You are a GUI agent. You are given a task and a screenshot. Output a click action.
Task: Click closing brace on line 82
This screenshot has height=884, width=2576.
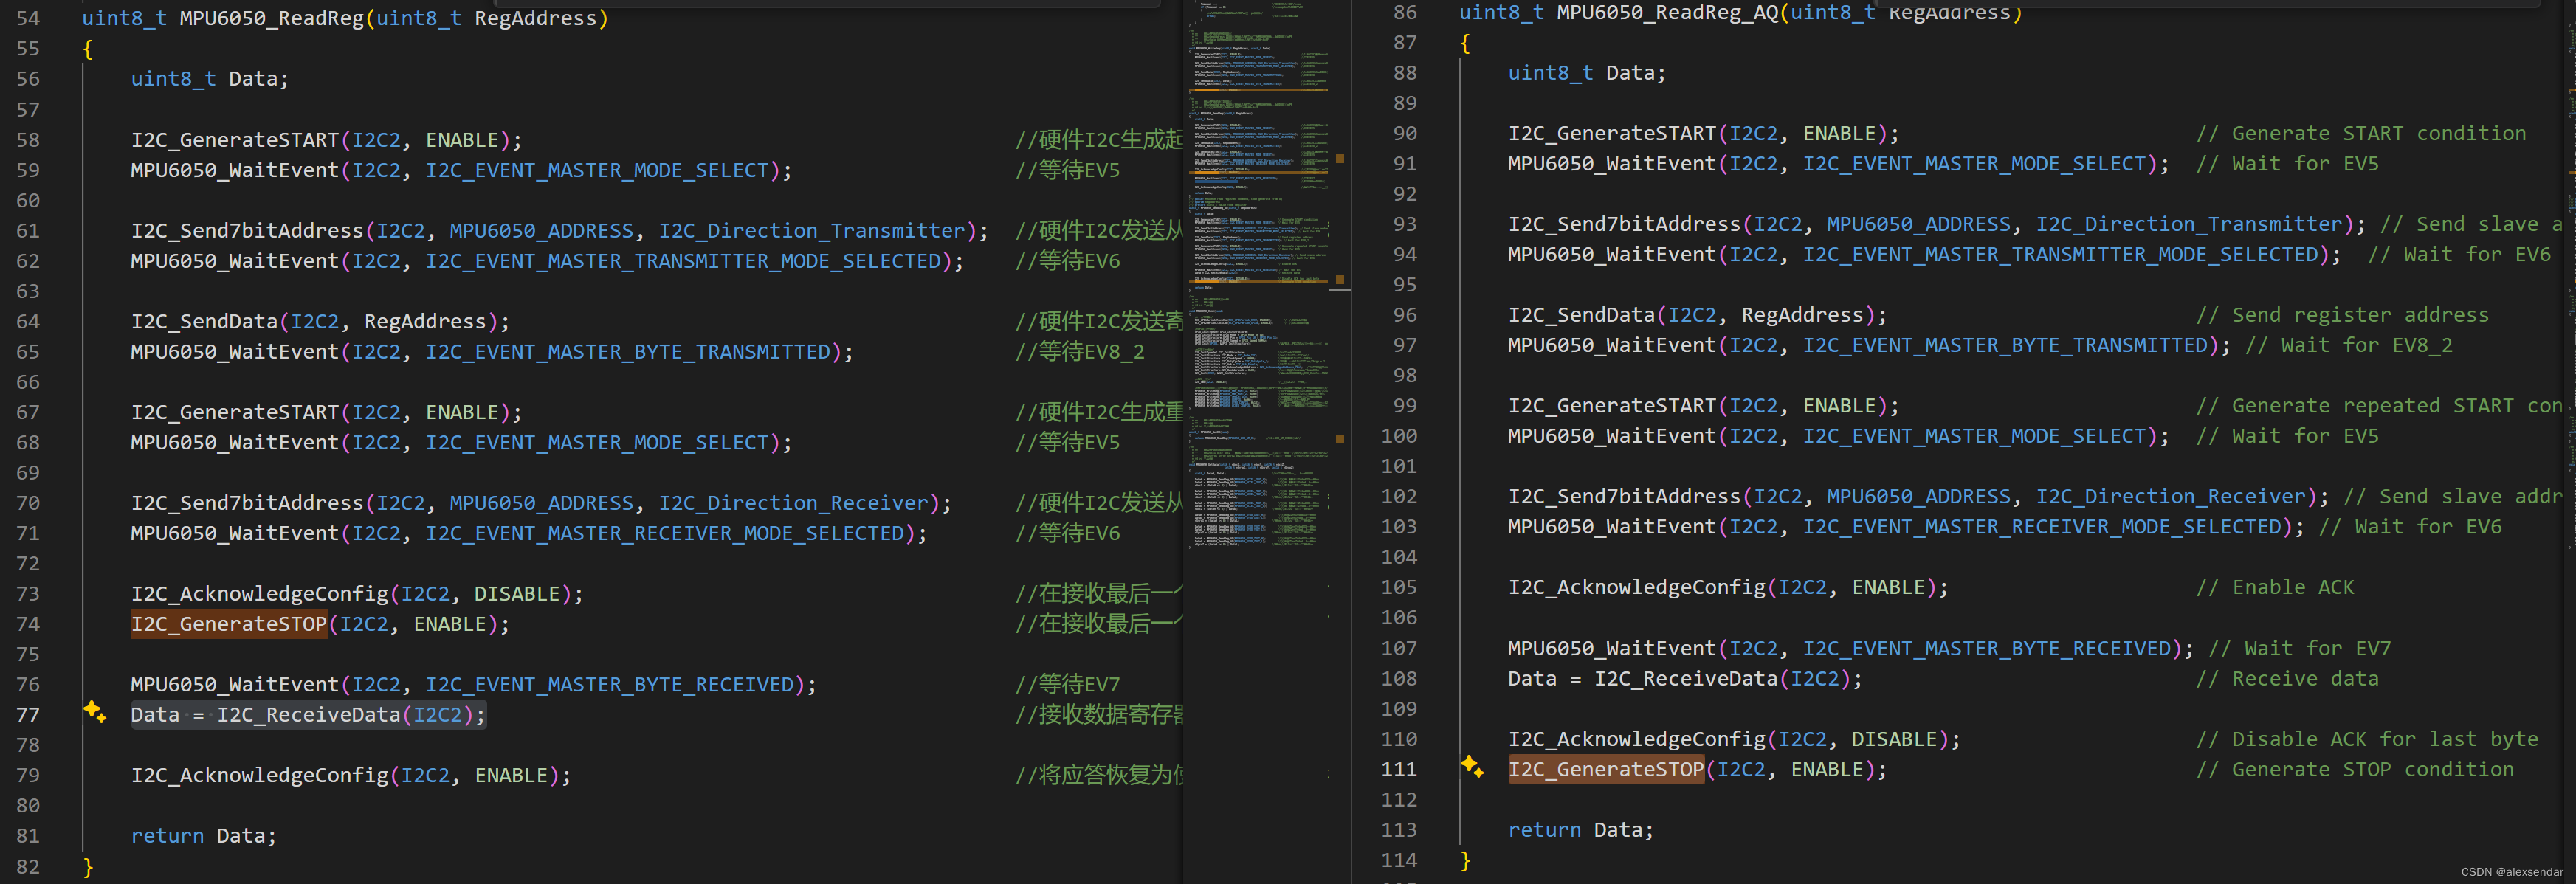[x=88, y=866]
